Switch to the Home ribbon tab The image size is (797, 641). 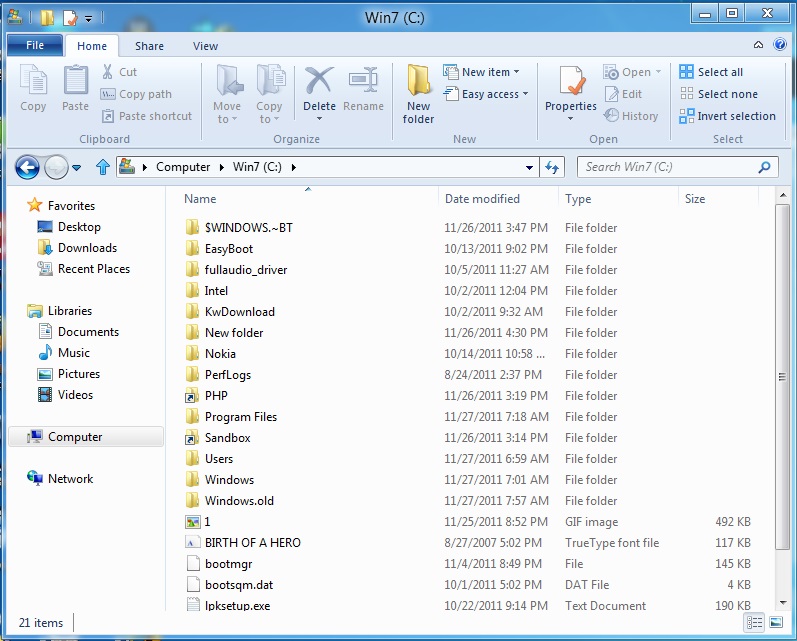coord(92,46)
